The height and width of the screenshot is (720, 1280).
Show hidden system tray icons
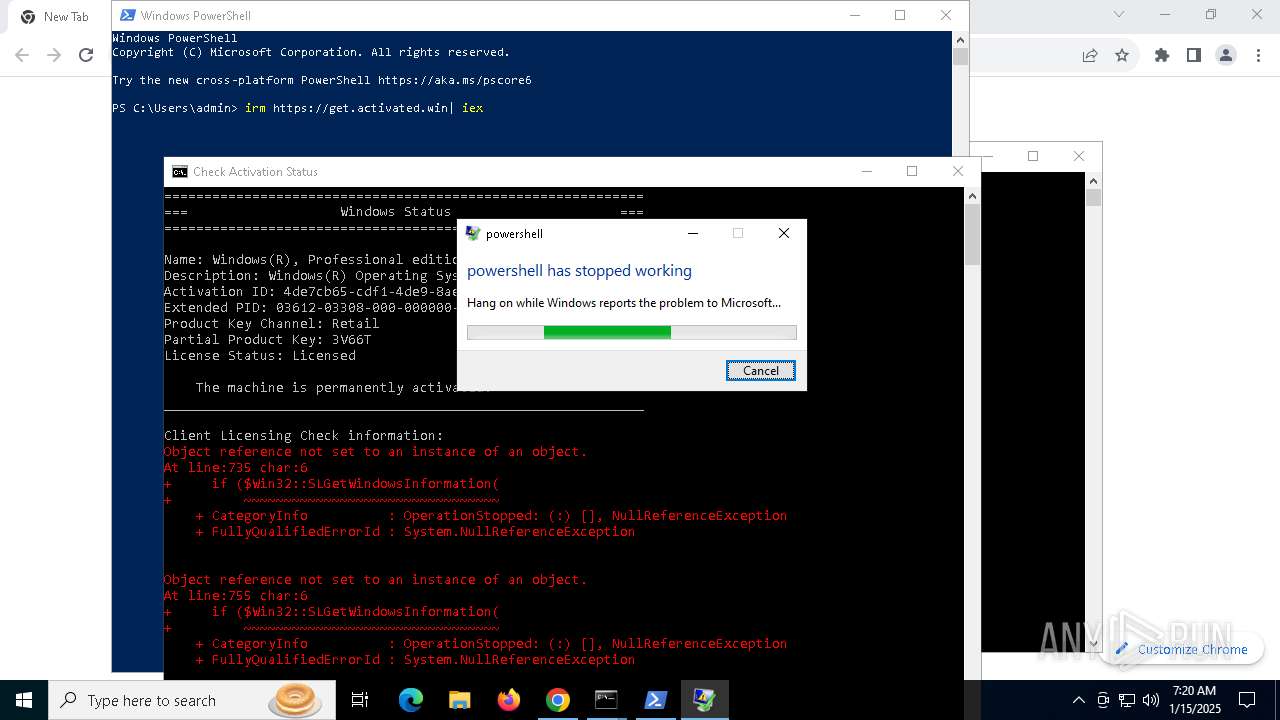(1078, 700)
